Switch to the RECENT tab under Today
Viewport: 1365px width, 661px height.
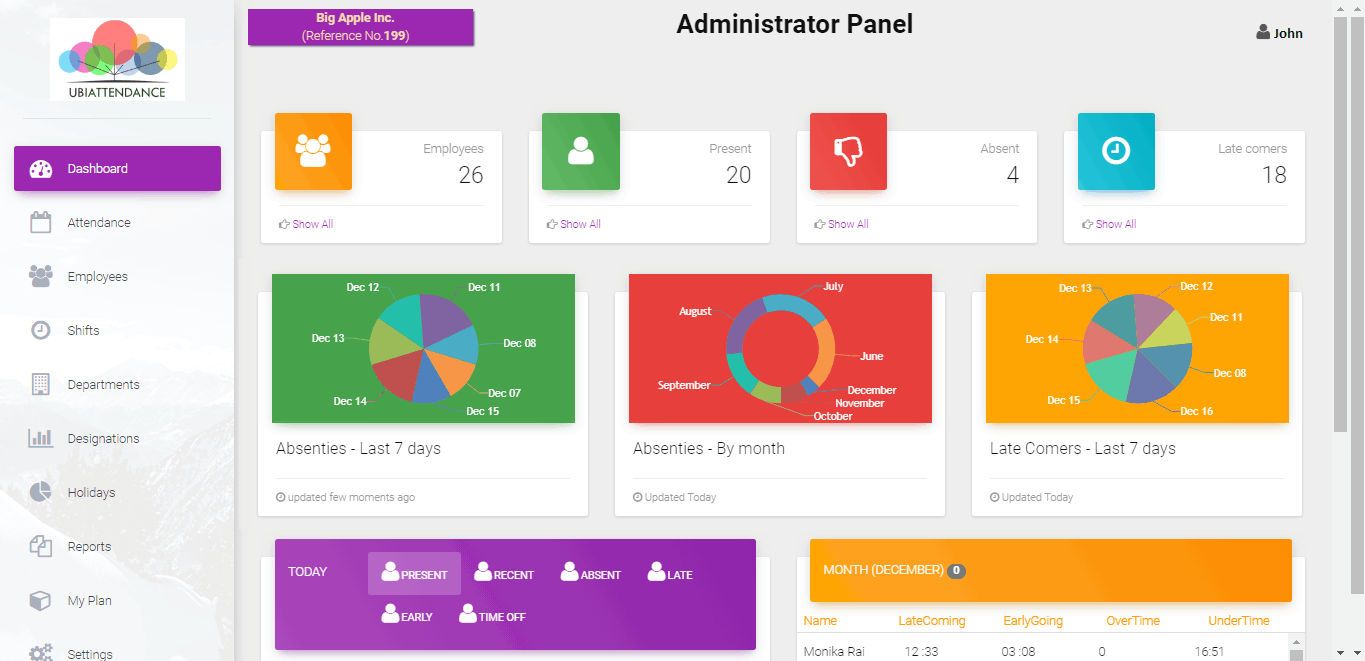click(x=504, y=573)
